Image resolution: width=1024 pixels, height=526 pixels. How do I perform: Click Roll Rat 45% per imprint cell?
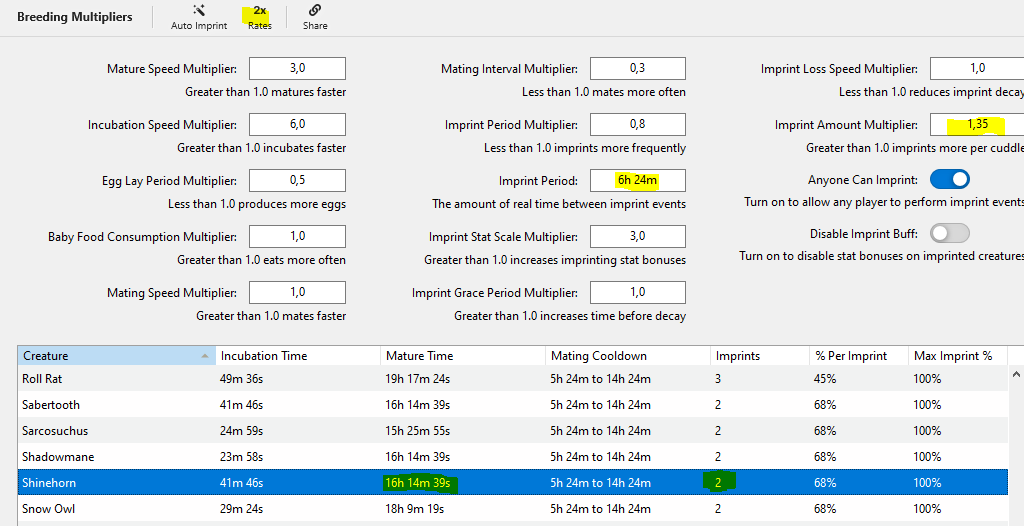pos(825,379)
